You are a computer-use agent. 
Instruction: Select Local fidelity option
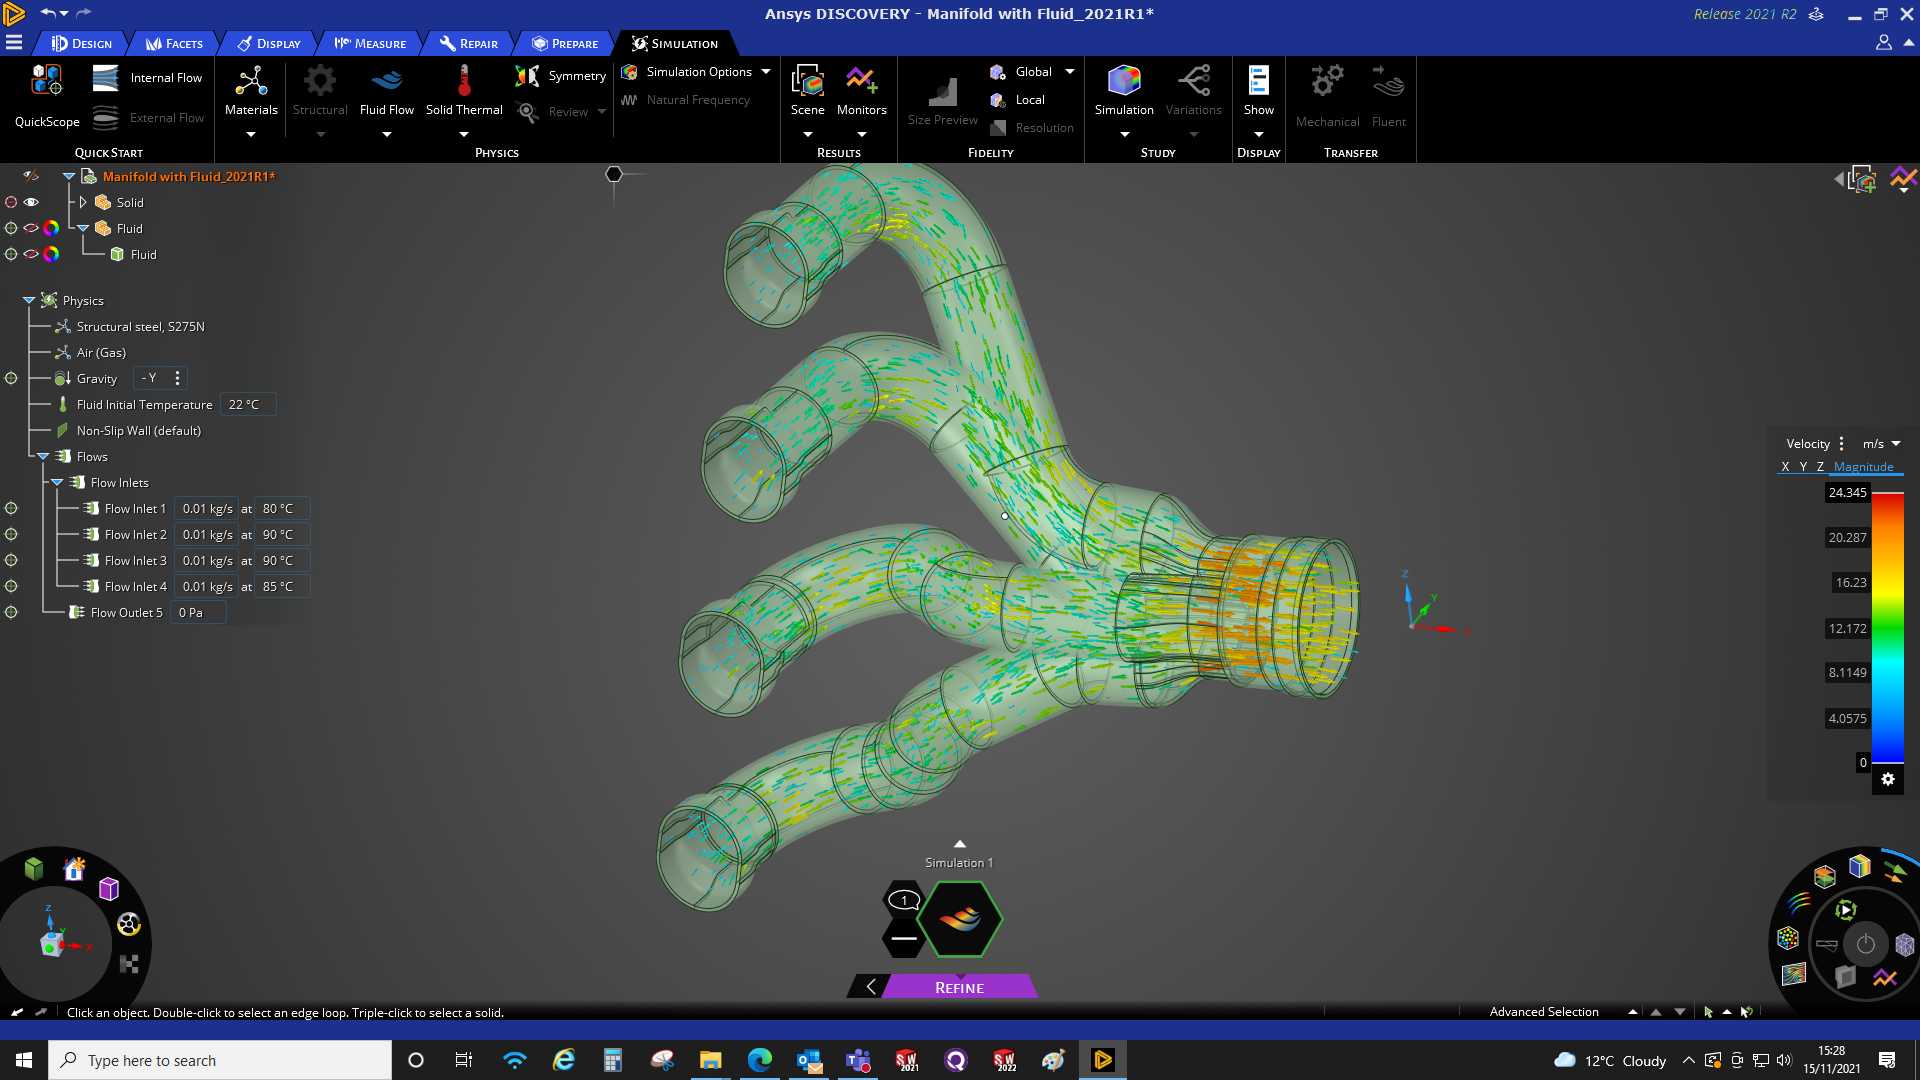click(x=1017, y=100)
